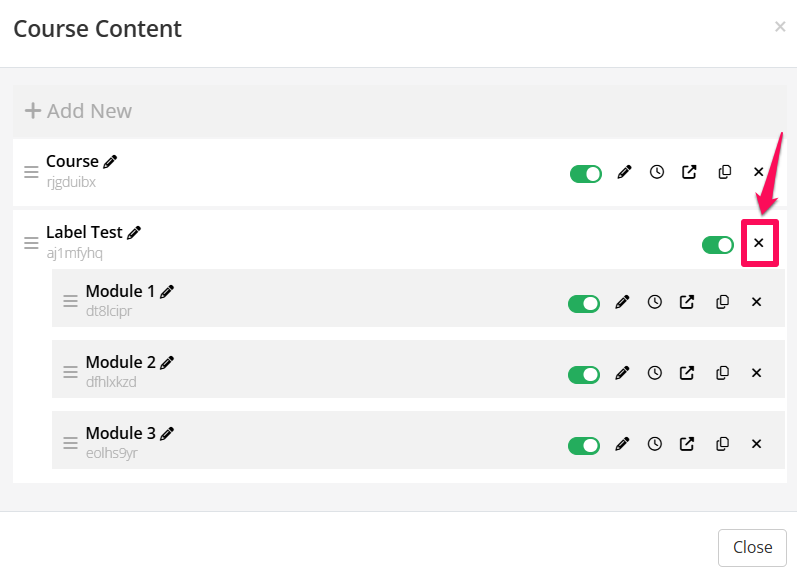The height and width of the screenshot is (576, 797).
Task: Rename Label Test via title pencil icon
Action: click(x=134, y=233)
